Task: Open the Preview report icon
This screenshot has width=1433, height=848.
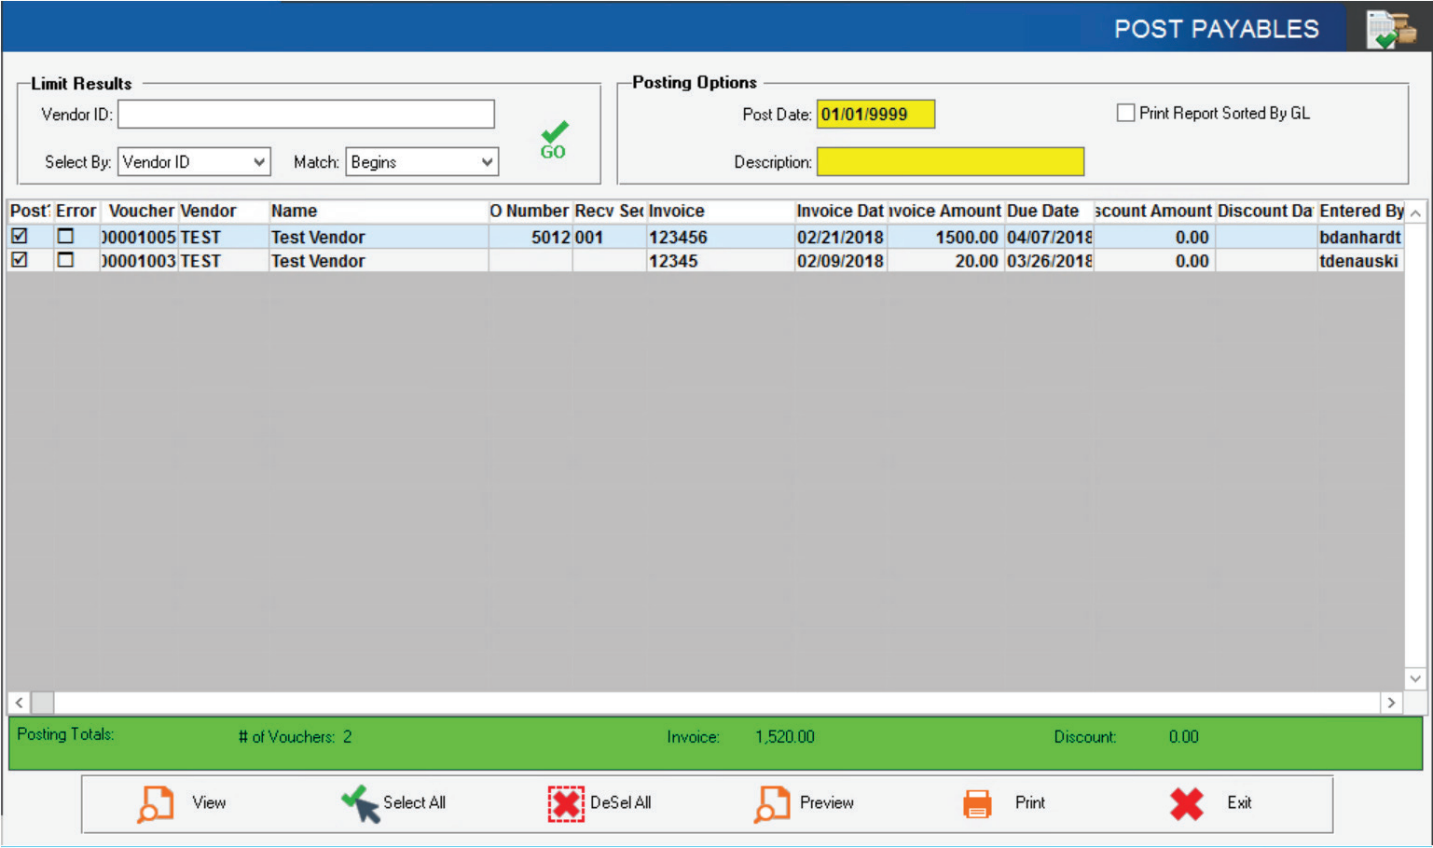Action: tap(771, 803)
